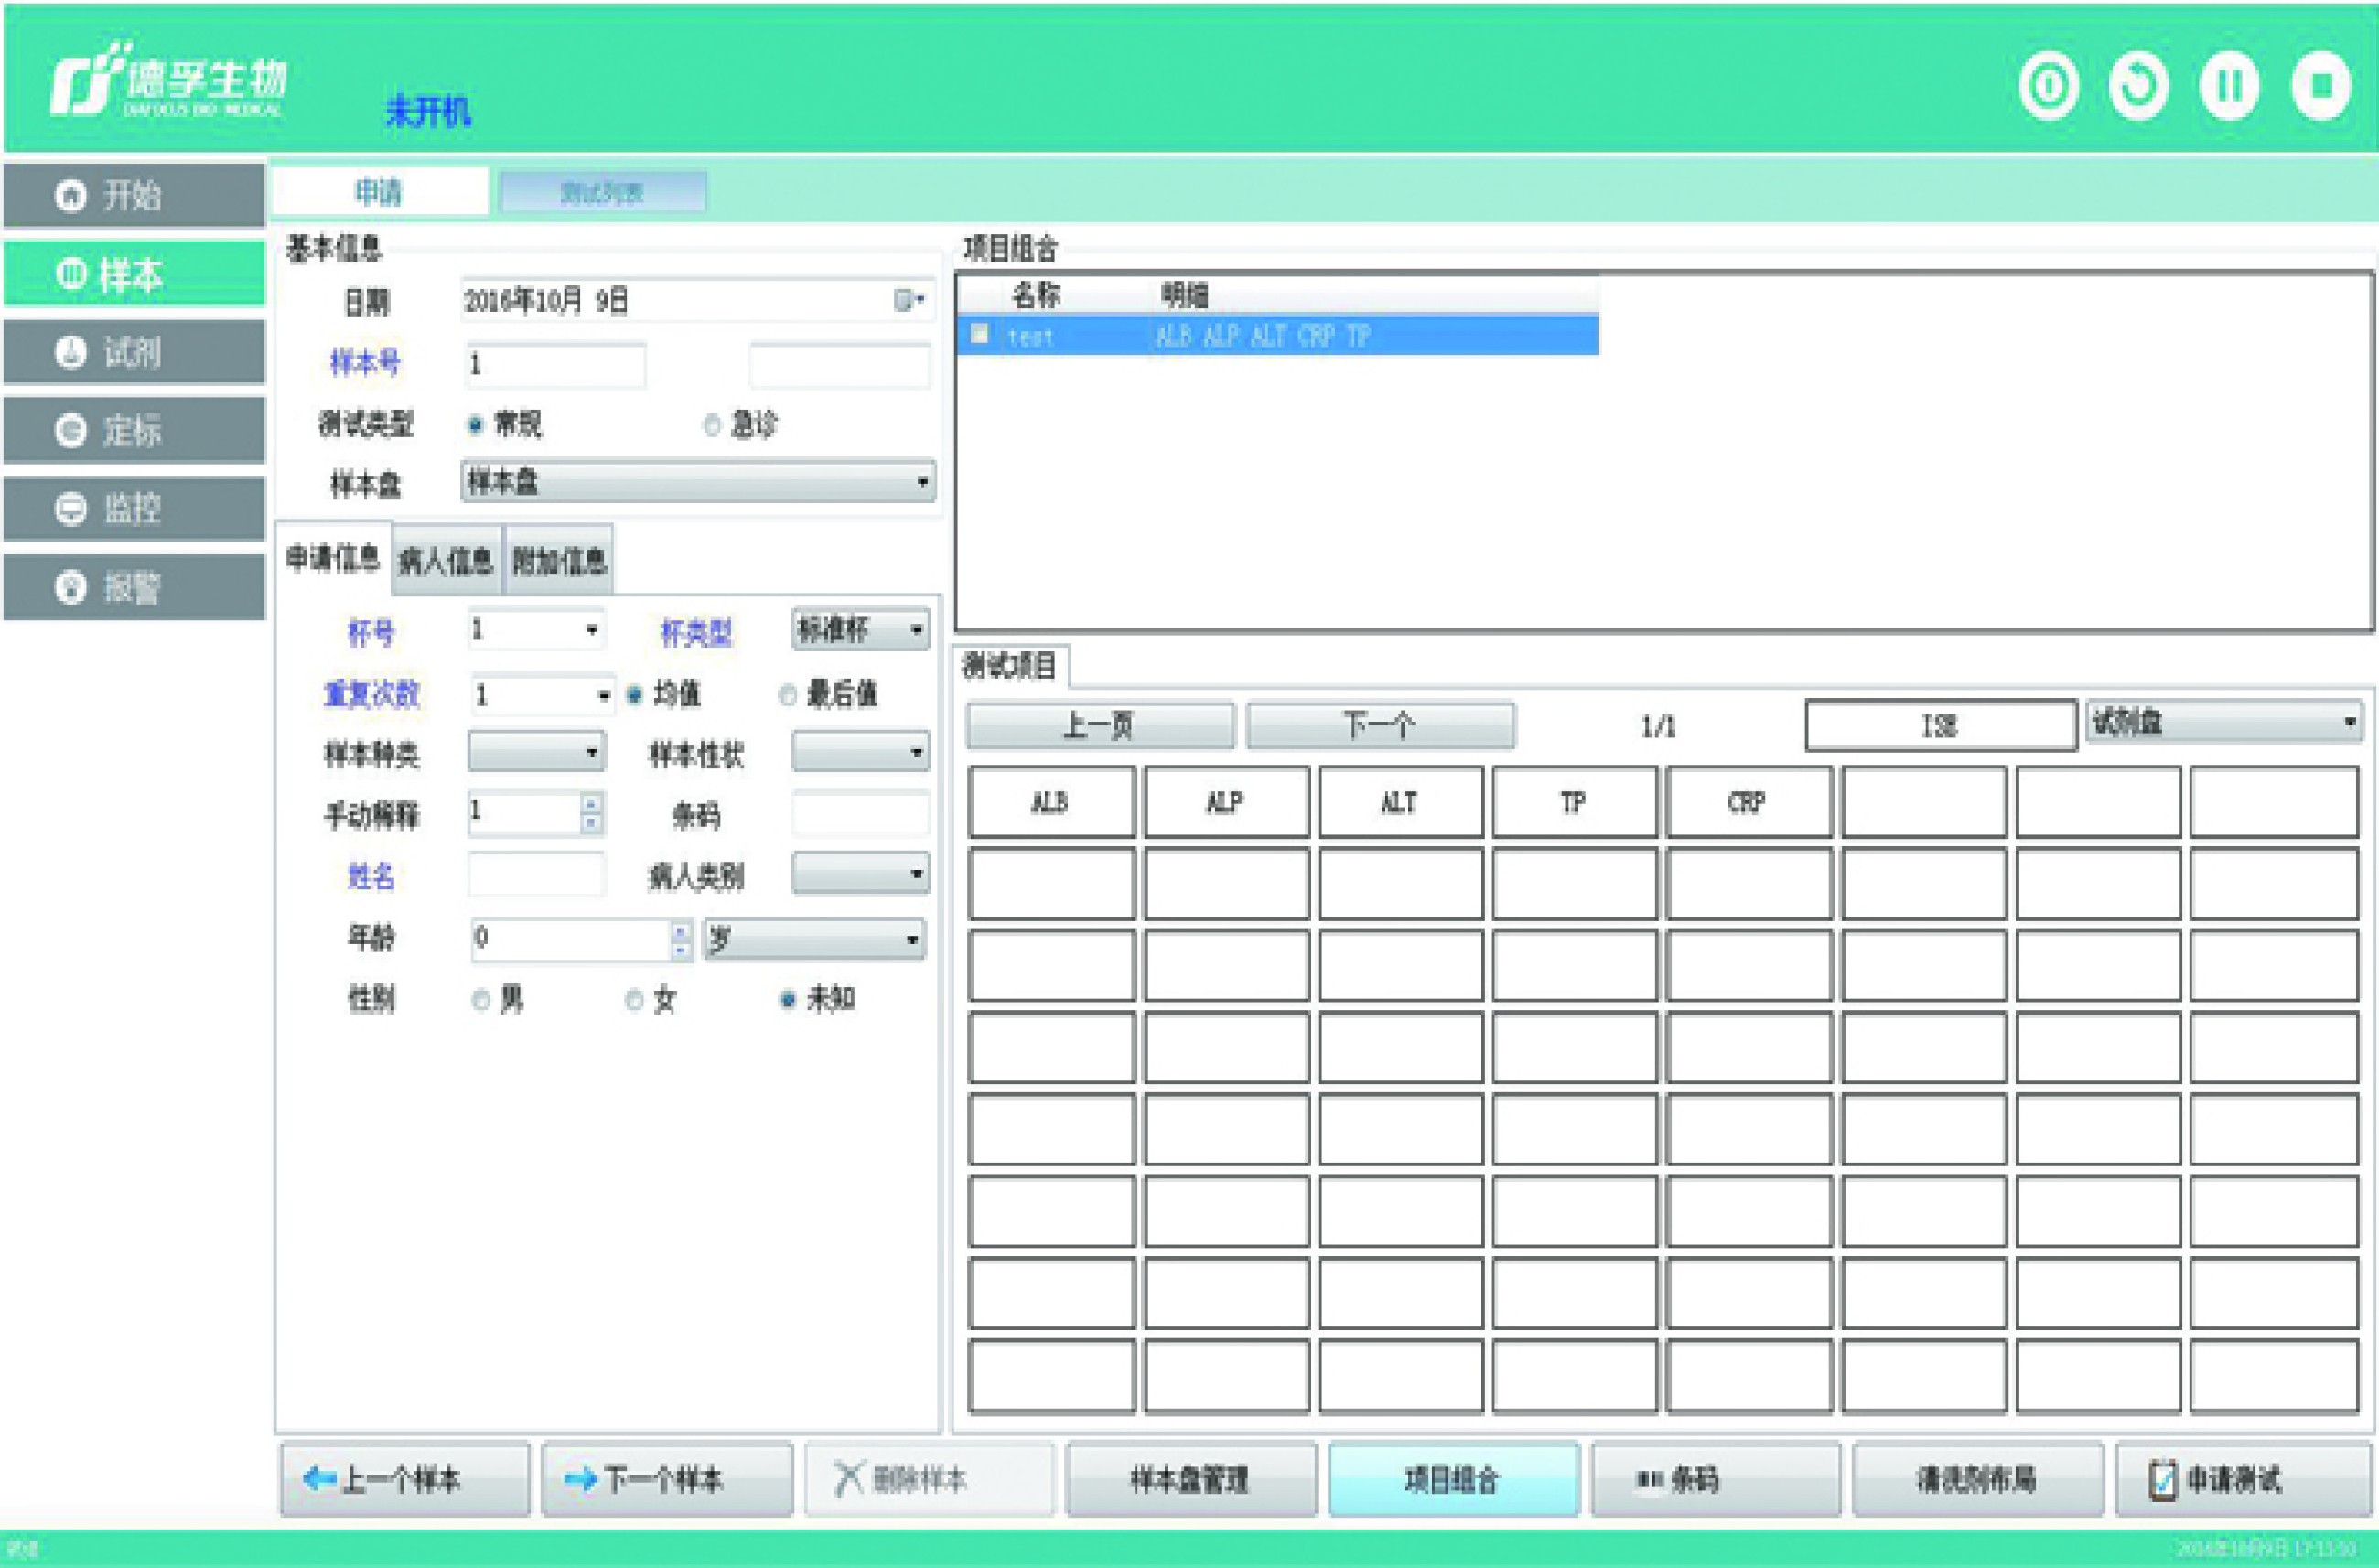Open the 报警 sidebar section
This screenshot has width=2379, height=1568.
tap(134, 587)
